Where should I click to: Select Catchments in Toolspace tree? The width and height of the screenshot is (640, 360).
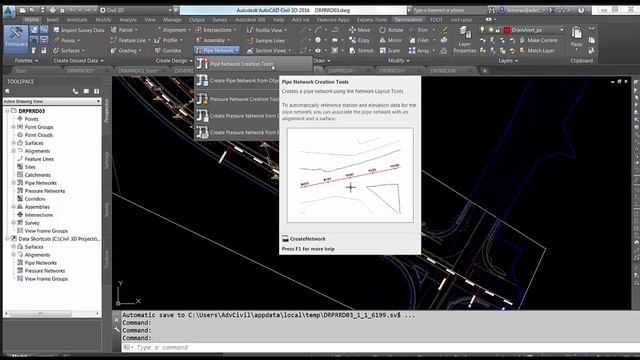point(38,175)
